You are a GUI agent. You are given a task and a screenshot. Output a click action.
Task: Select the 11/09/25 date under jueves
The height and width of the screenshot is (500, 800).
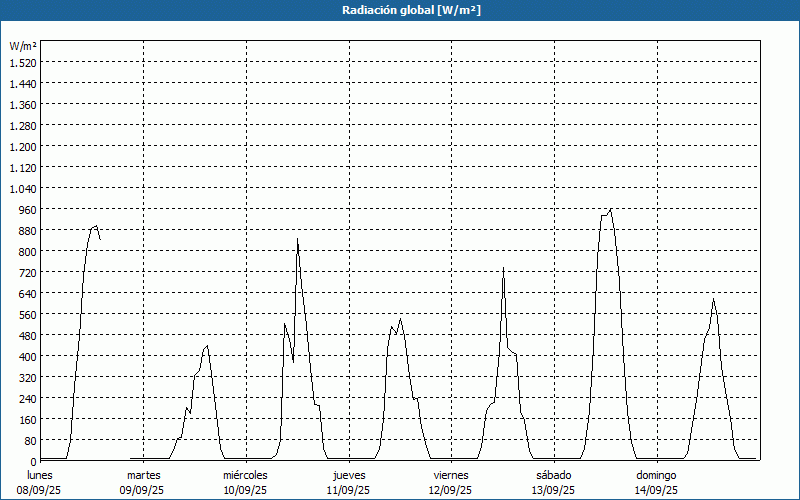[x=348, y=490]
